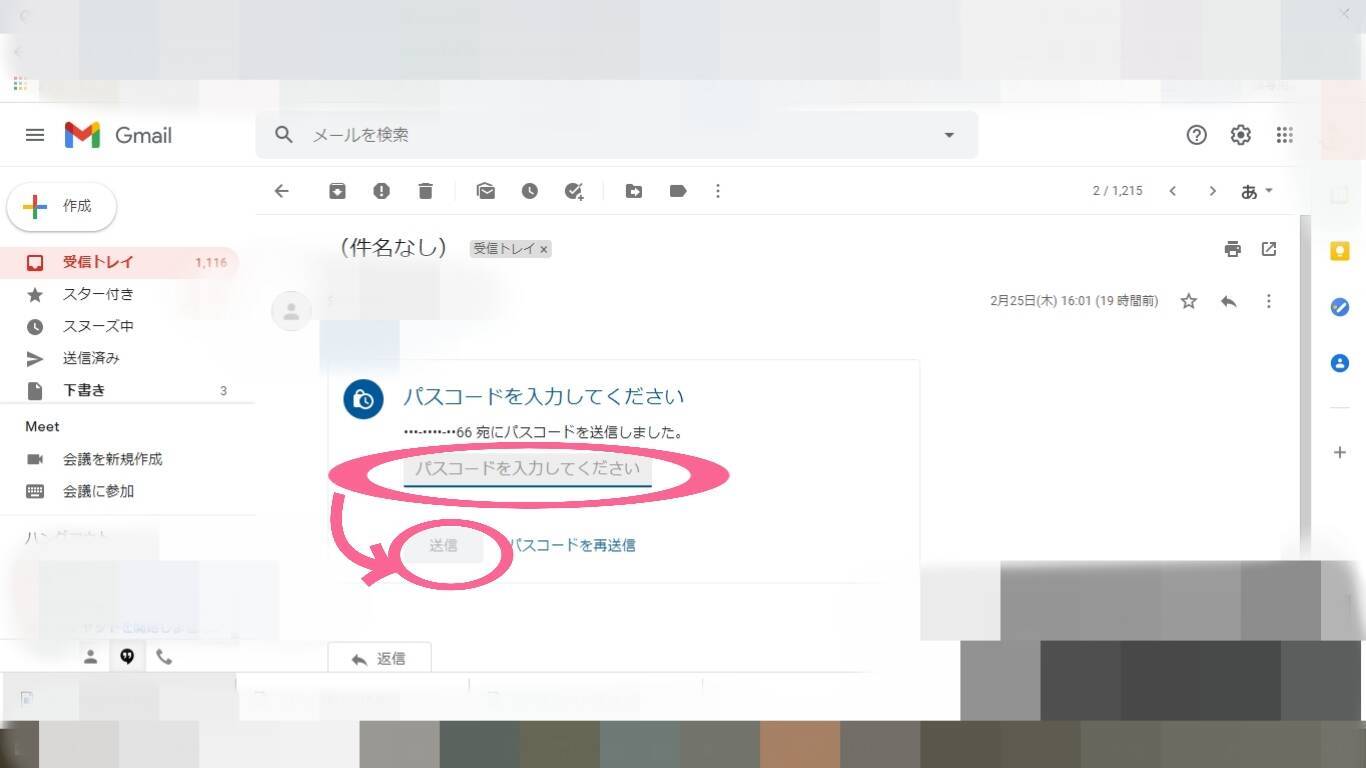Click the back arrow to return to inbox

[x=282, y=191]
